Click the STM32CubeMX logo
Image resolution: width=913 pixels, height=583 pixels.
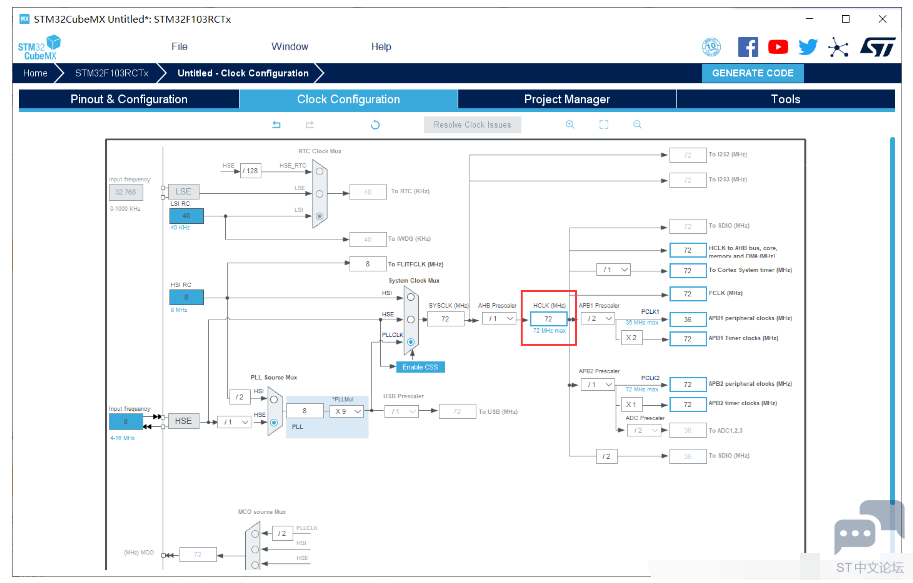tap(39, 47)
